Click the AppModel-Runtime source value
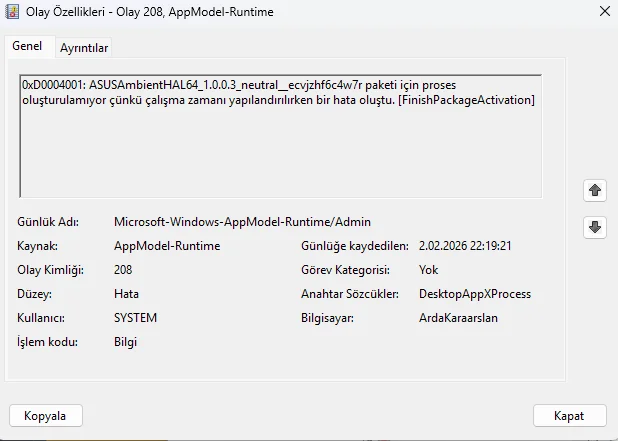618x441 pixels. [x=167, y=246]
